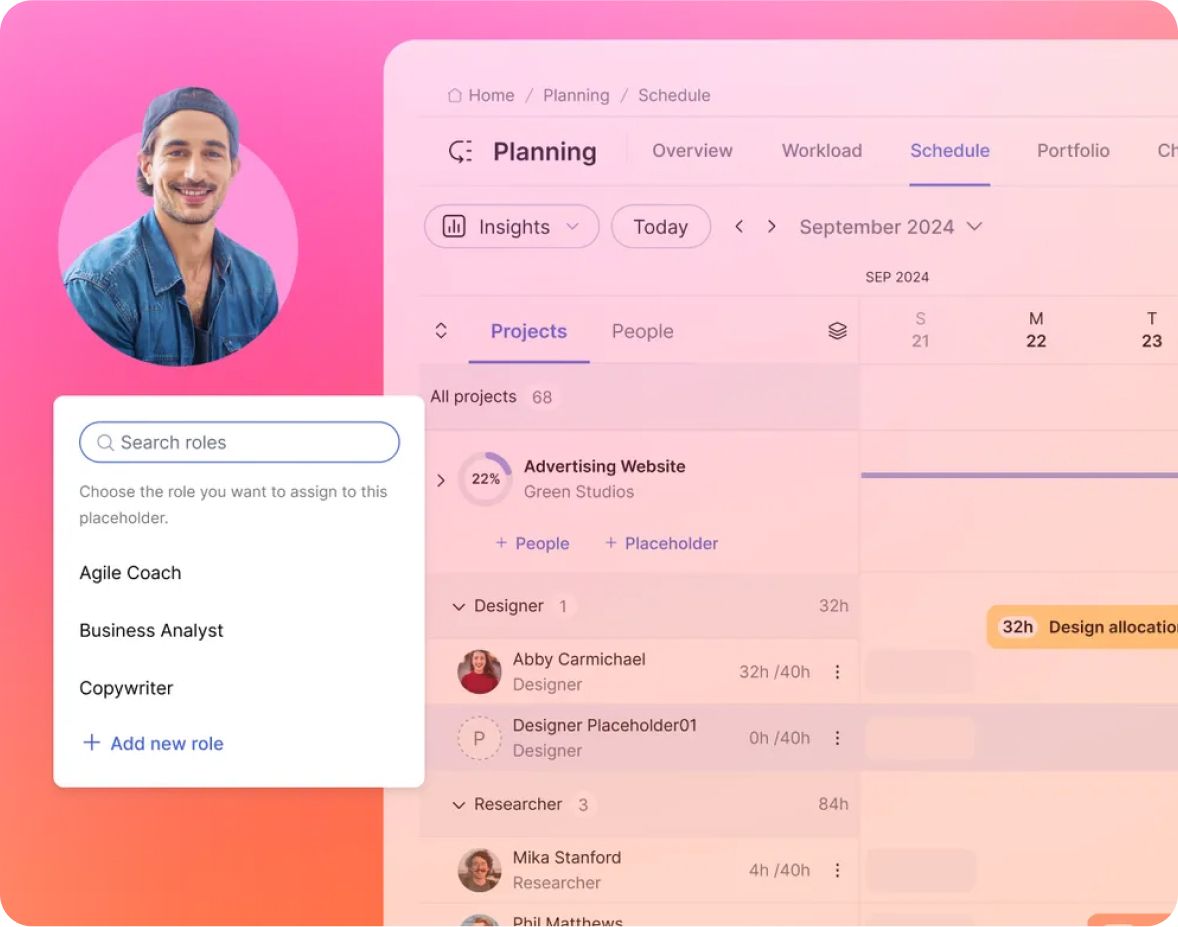This screenshot has width=1178, height=927.
Task: Switch to the Workload tab
Action: 822,150
